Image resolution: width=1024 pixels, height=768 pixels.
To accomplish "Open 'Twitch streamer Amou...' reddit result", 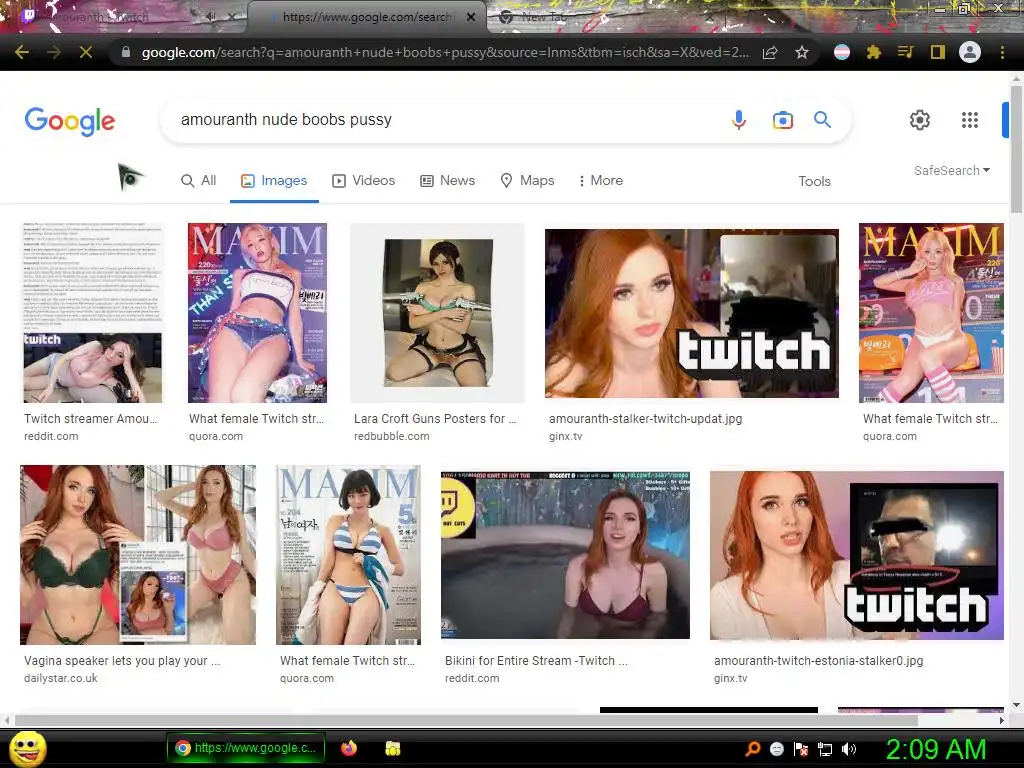I will [91, 419].
